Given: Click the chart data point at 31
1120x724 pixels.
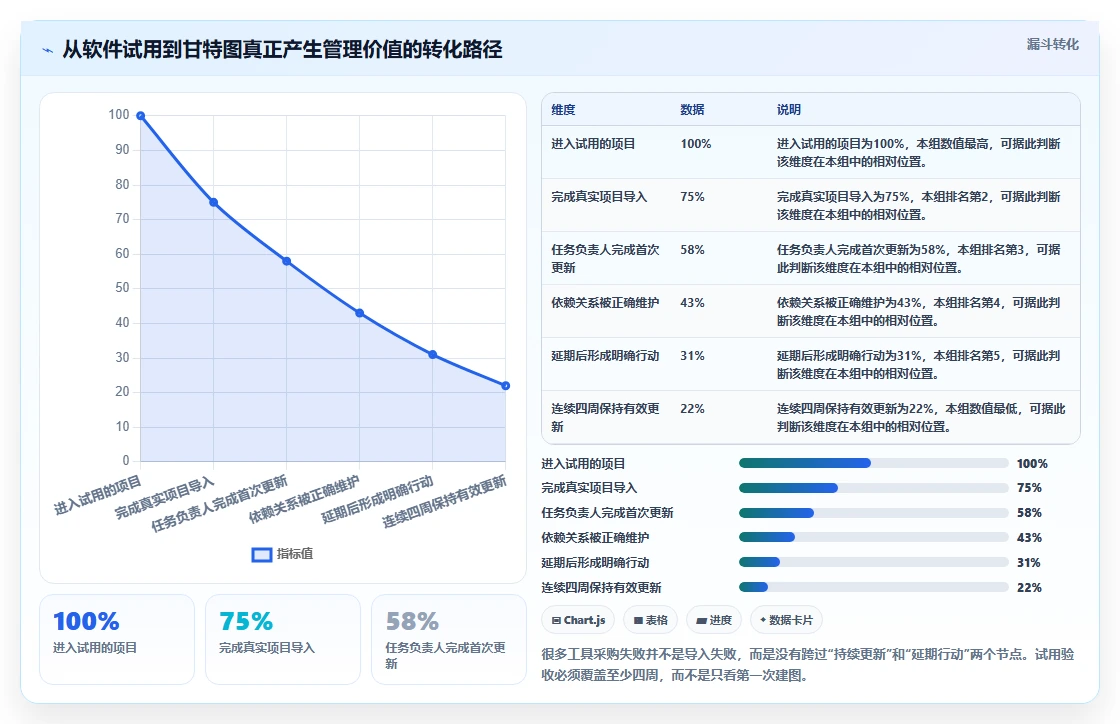Looking at the screenshot, I should click(432, 355).
